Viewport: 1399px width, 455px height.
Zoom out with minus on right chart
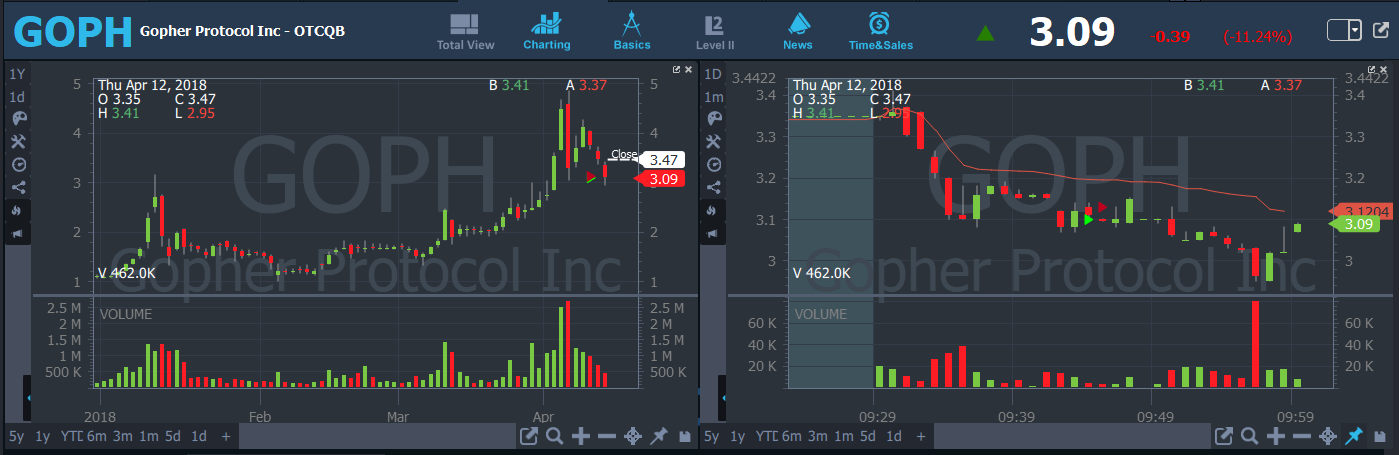[1302, 437]
